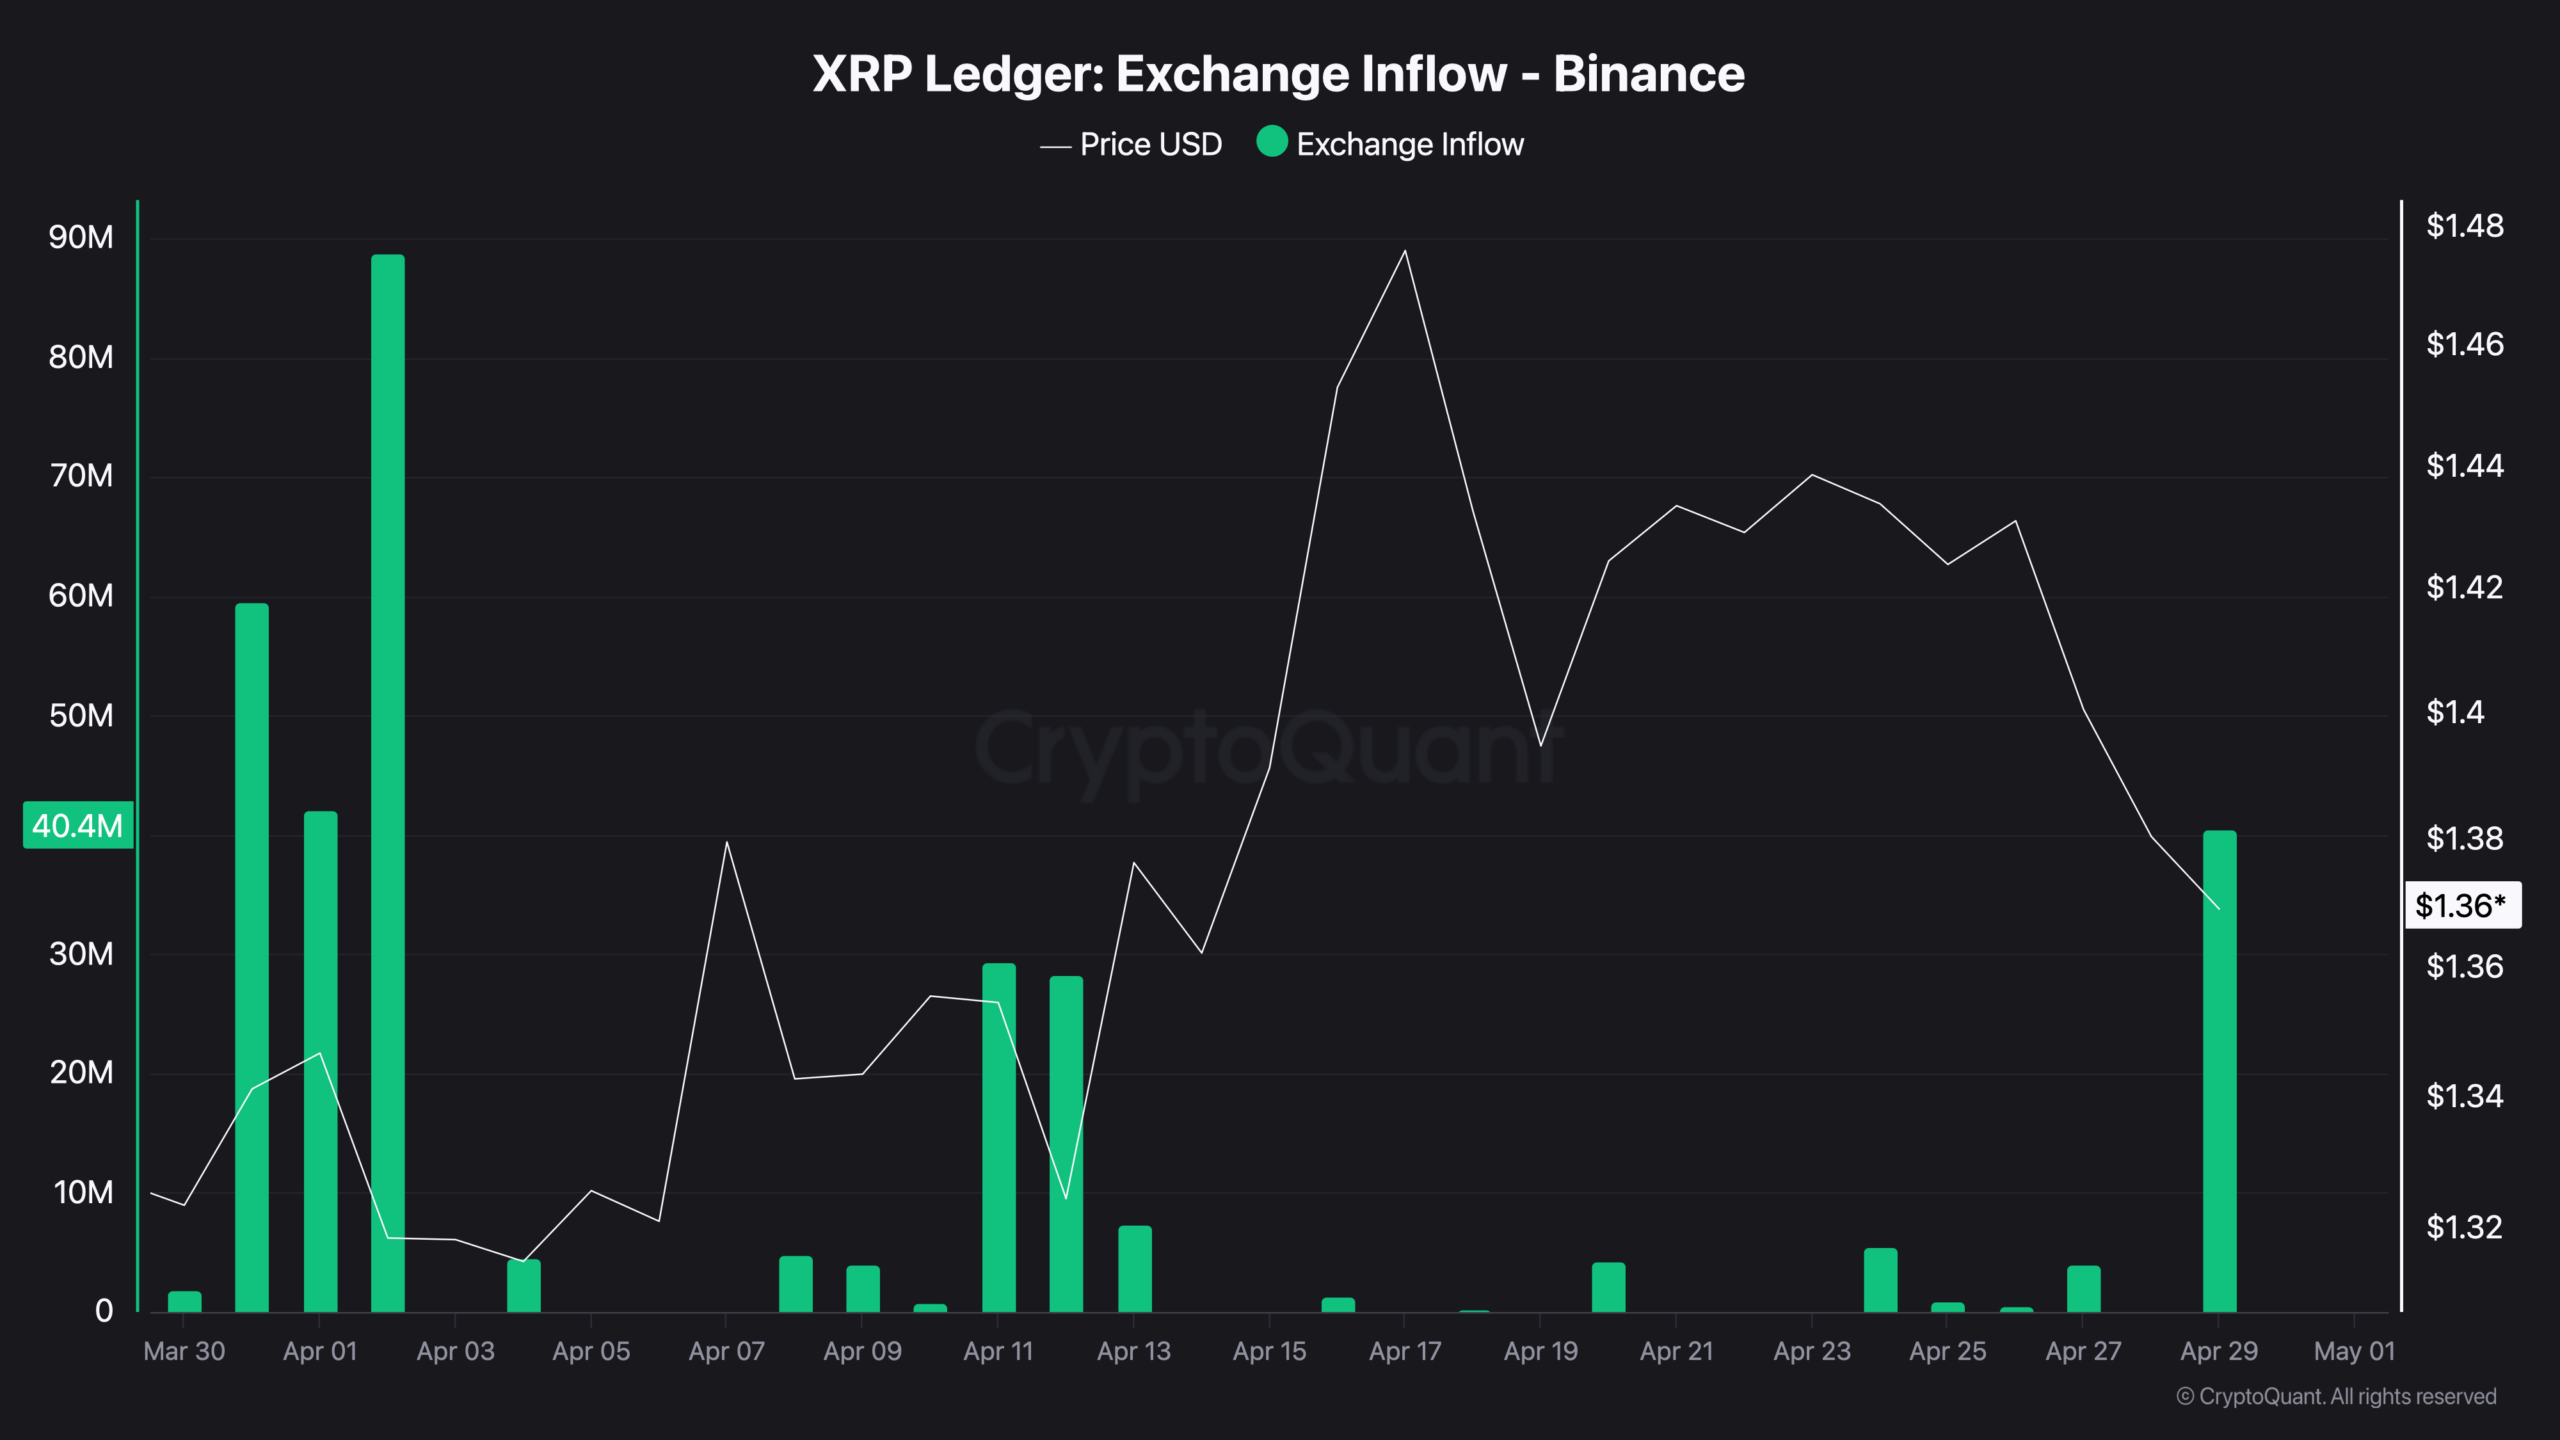Click the green Exchange Inflow legend circle

(1271, 142)
